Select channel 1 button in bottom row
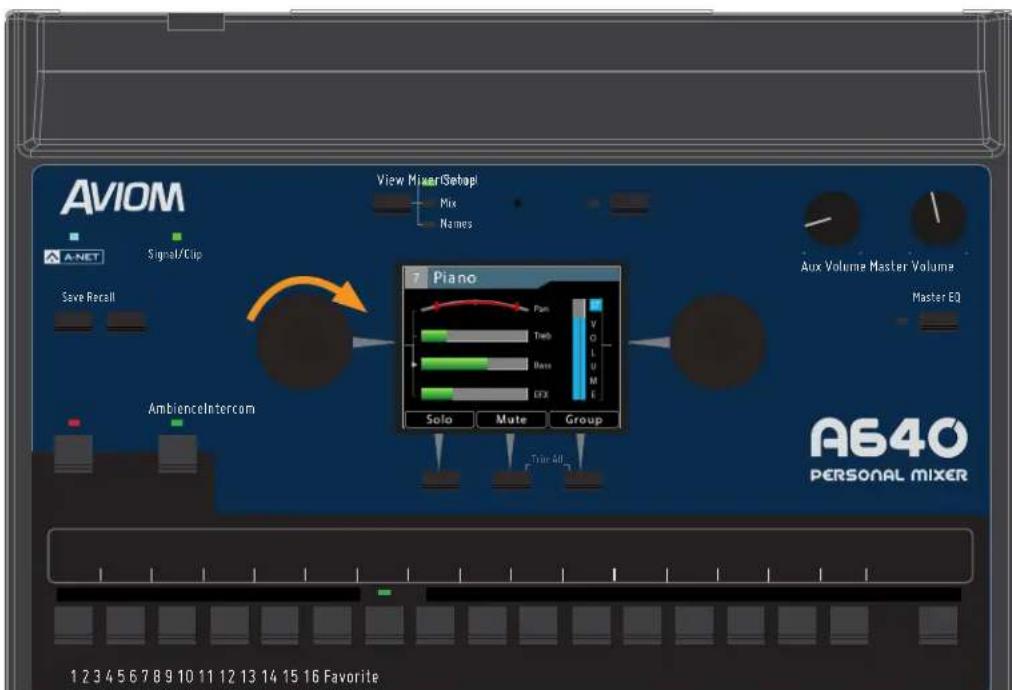 [x=73, y=625]
